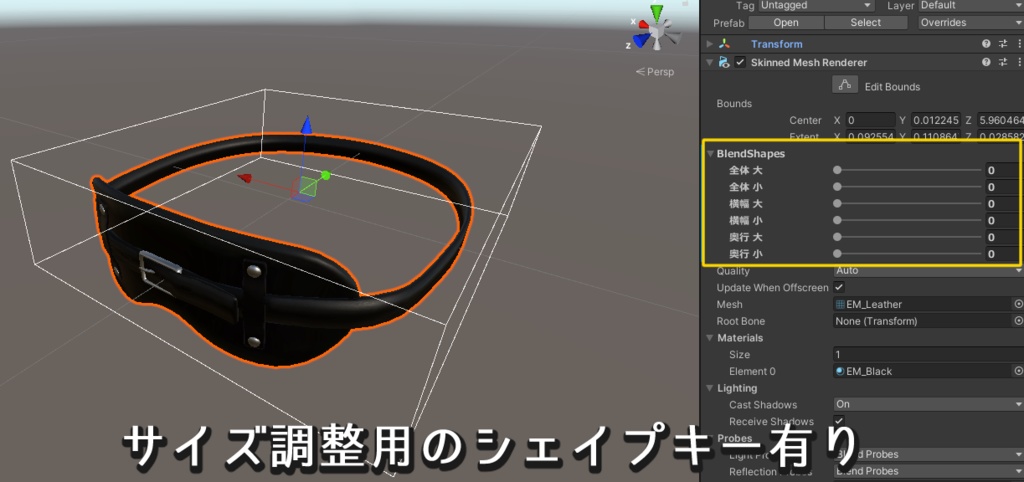Click the blue Z axis cone on scene gizmo
1024x482 pixels.
click(x=642, y=42)
